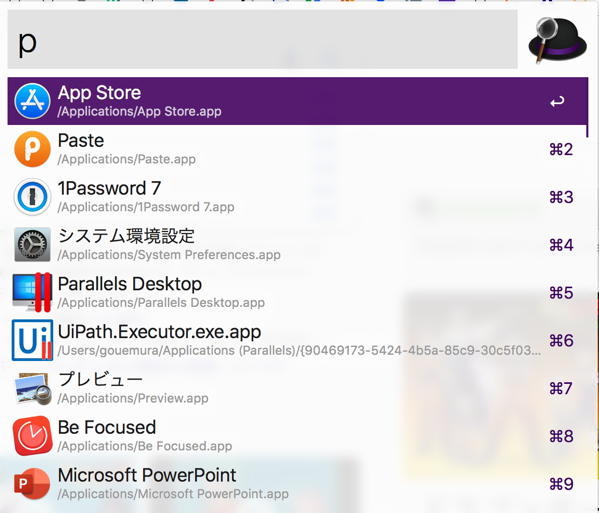The image size is (599, 513).
Task: Click the 1Password 7 icon
Action: coord(32,197)
